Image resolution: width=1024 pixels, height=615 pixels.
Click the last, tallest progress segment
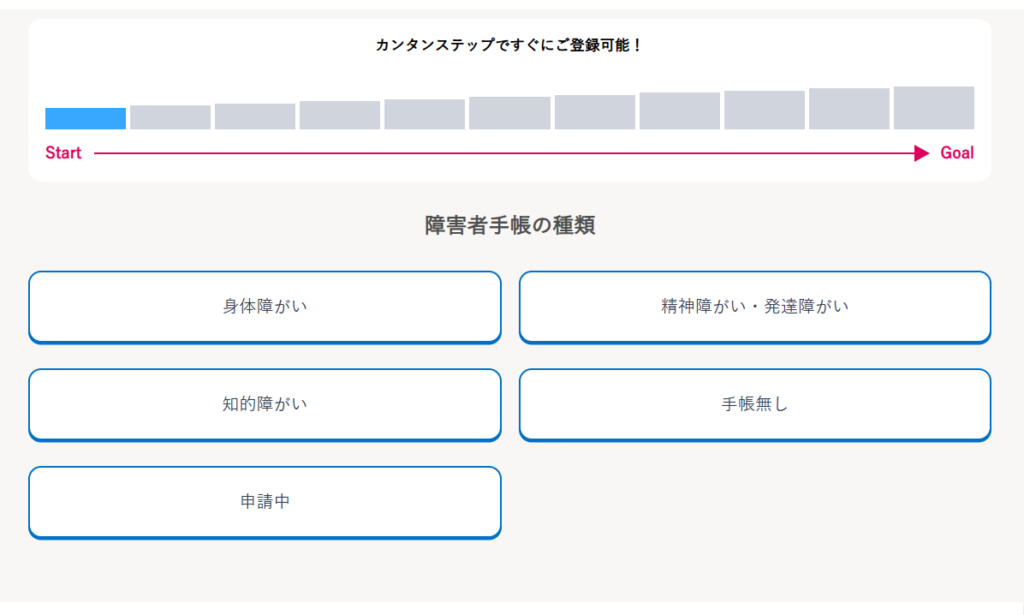click(934, 109)
